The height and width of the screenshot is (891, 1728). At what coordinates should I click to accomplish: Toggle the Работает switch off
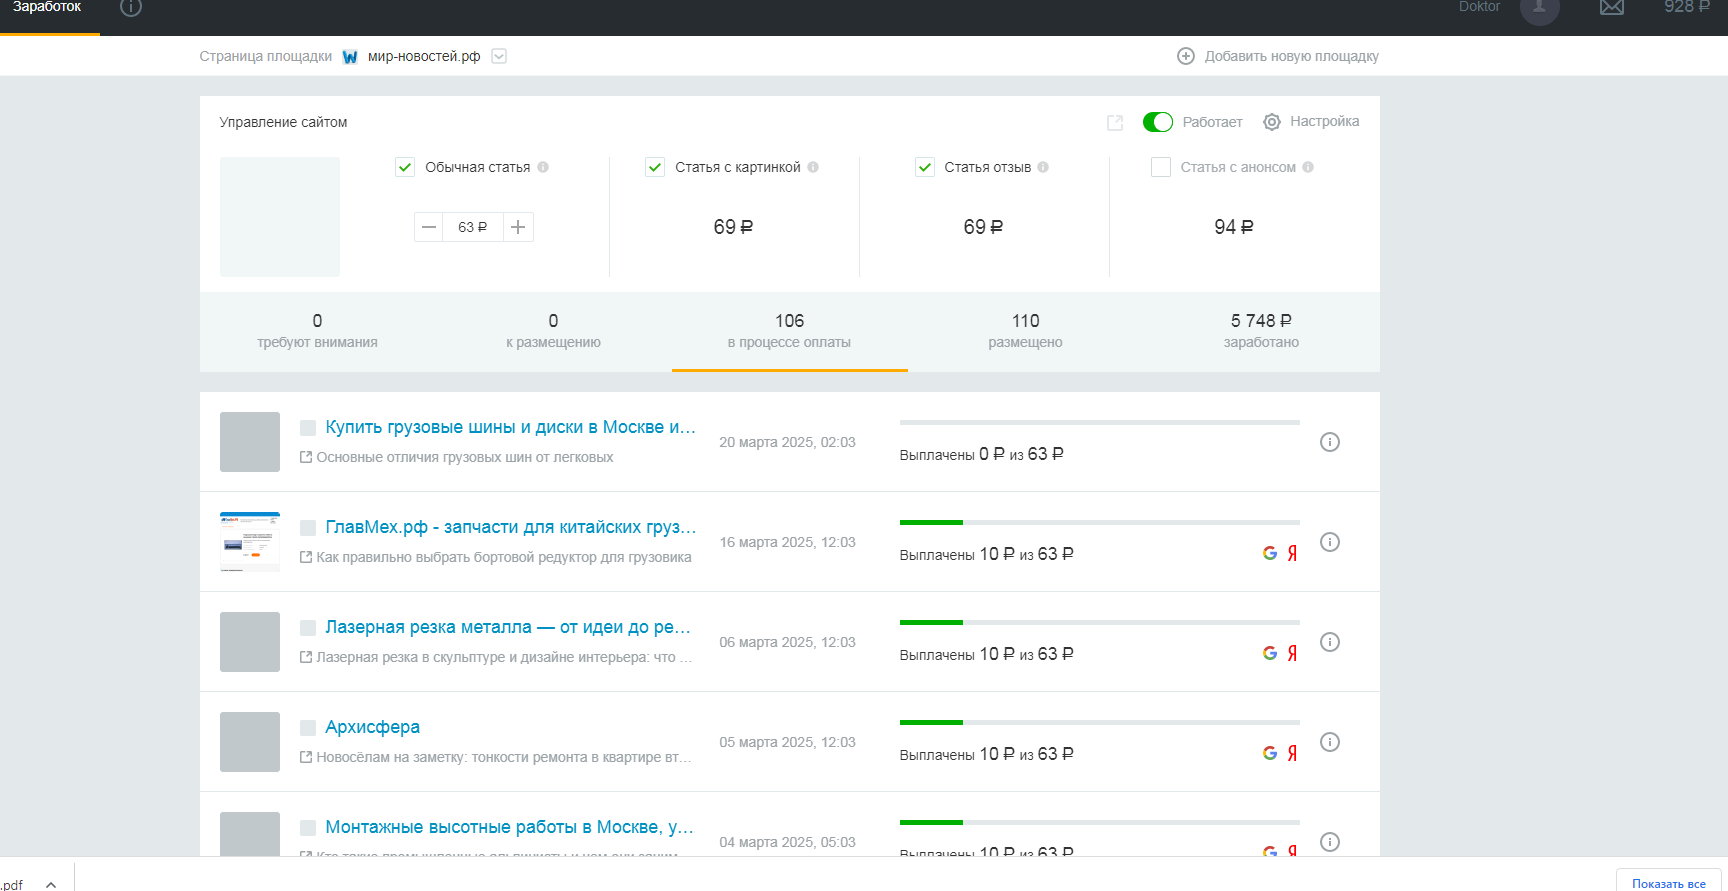point(1158,122)
